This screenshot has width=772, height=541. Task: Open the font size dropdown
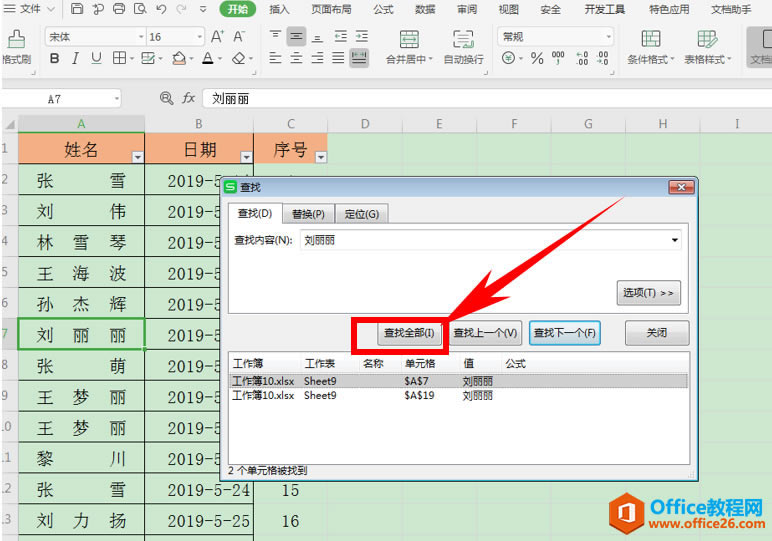(x=199, y=37)
